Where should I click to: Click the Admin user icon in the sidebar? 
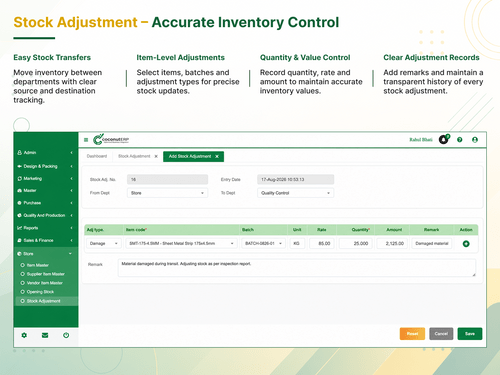click(x=19, y=152)
